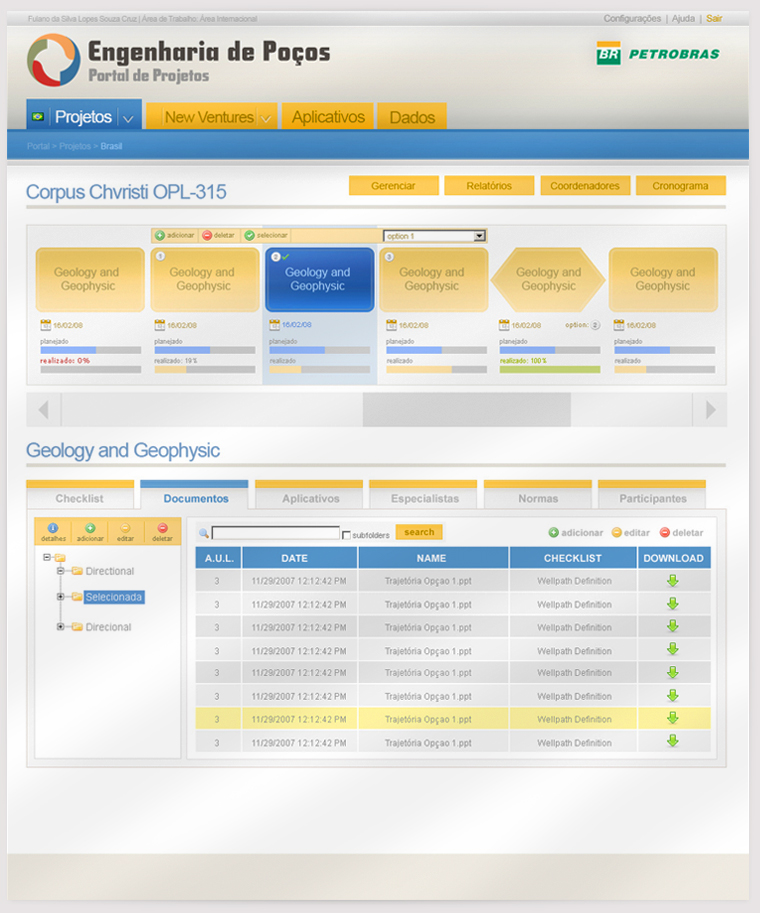This screenshot has height=913, width=760.
Task: Select the Direcional folder in tree
Action: (x=108, y=627)
